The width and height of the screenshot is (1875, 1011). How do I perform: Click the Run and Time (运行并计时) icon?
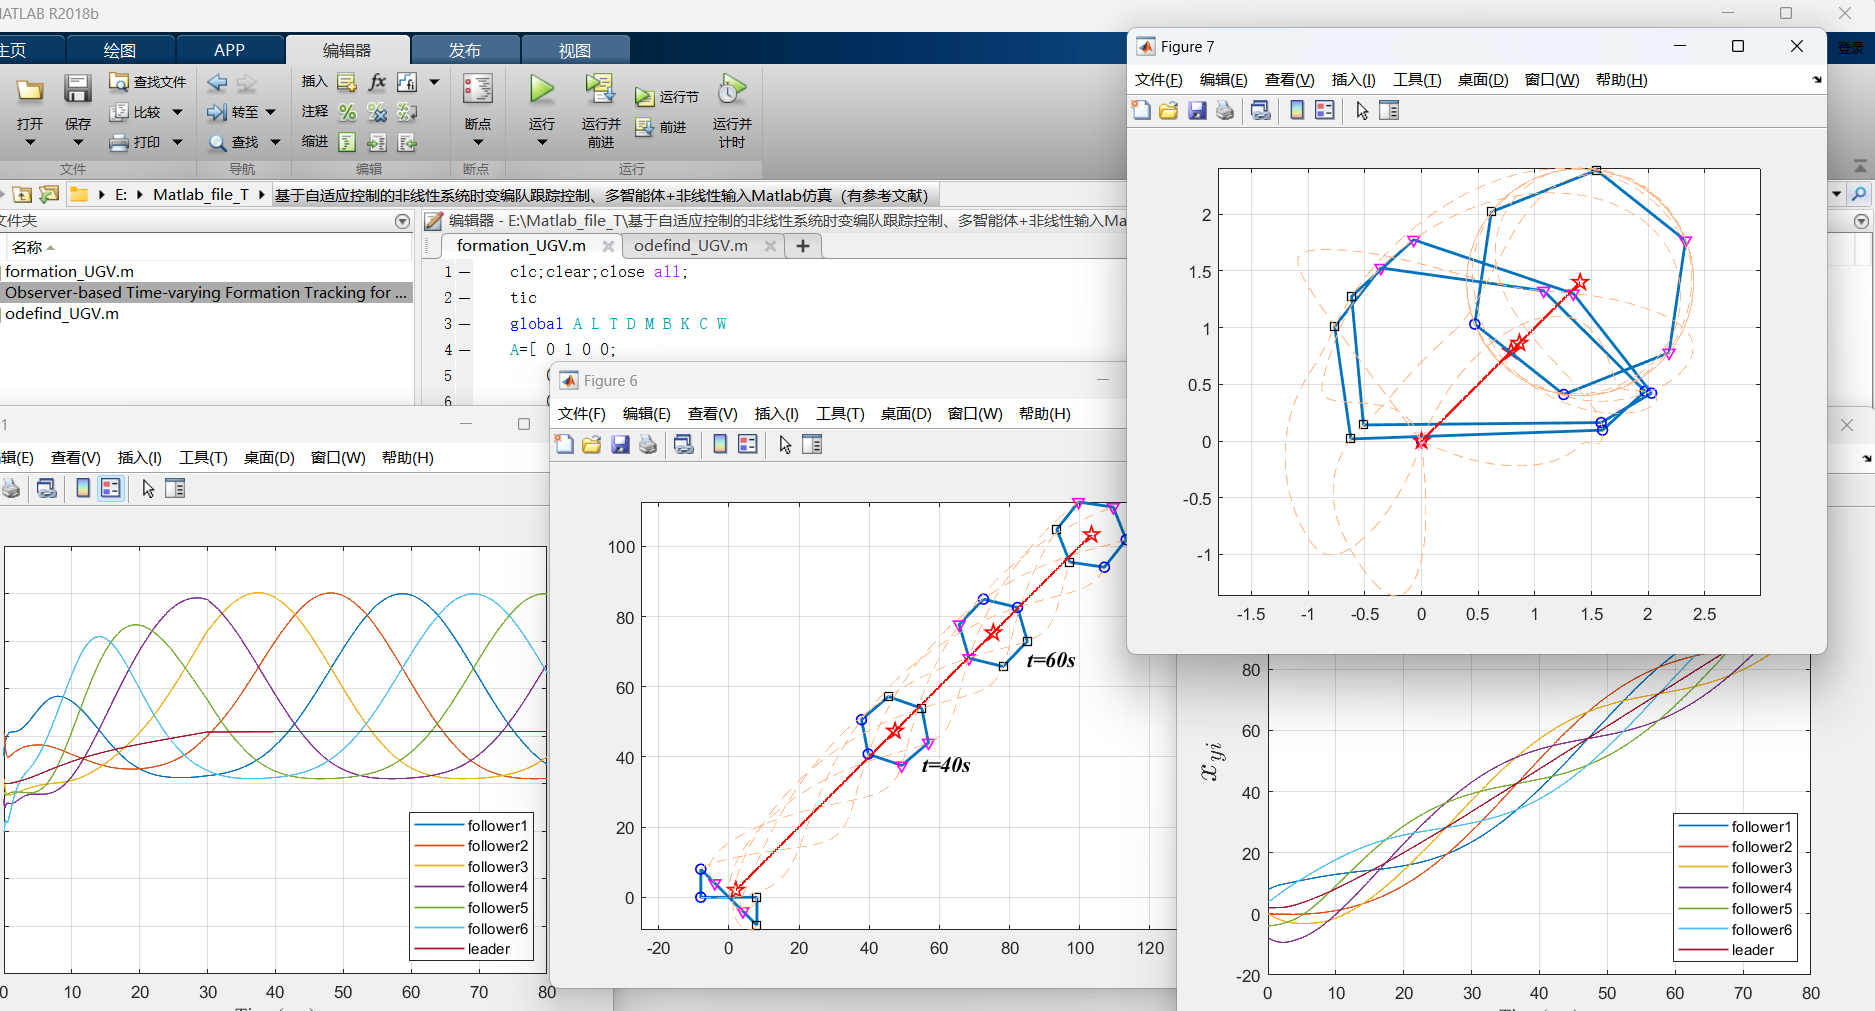coord(731,90)
